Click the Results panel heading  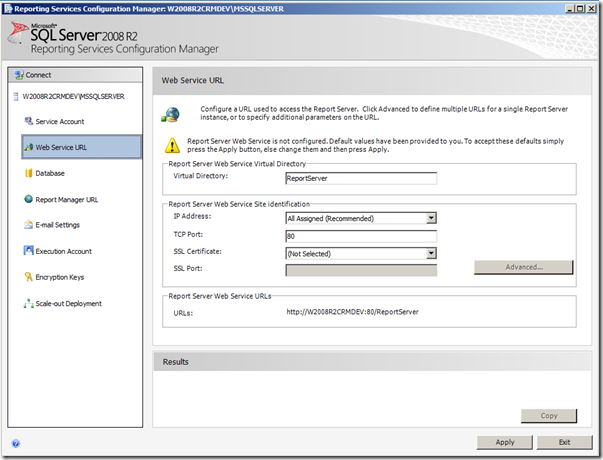(x=176, y=362)
